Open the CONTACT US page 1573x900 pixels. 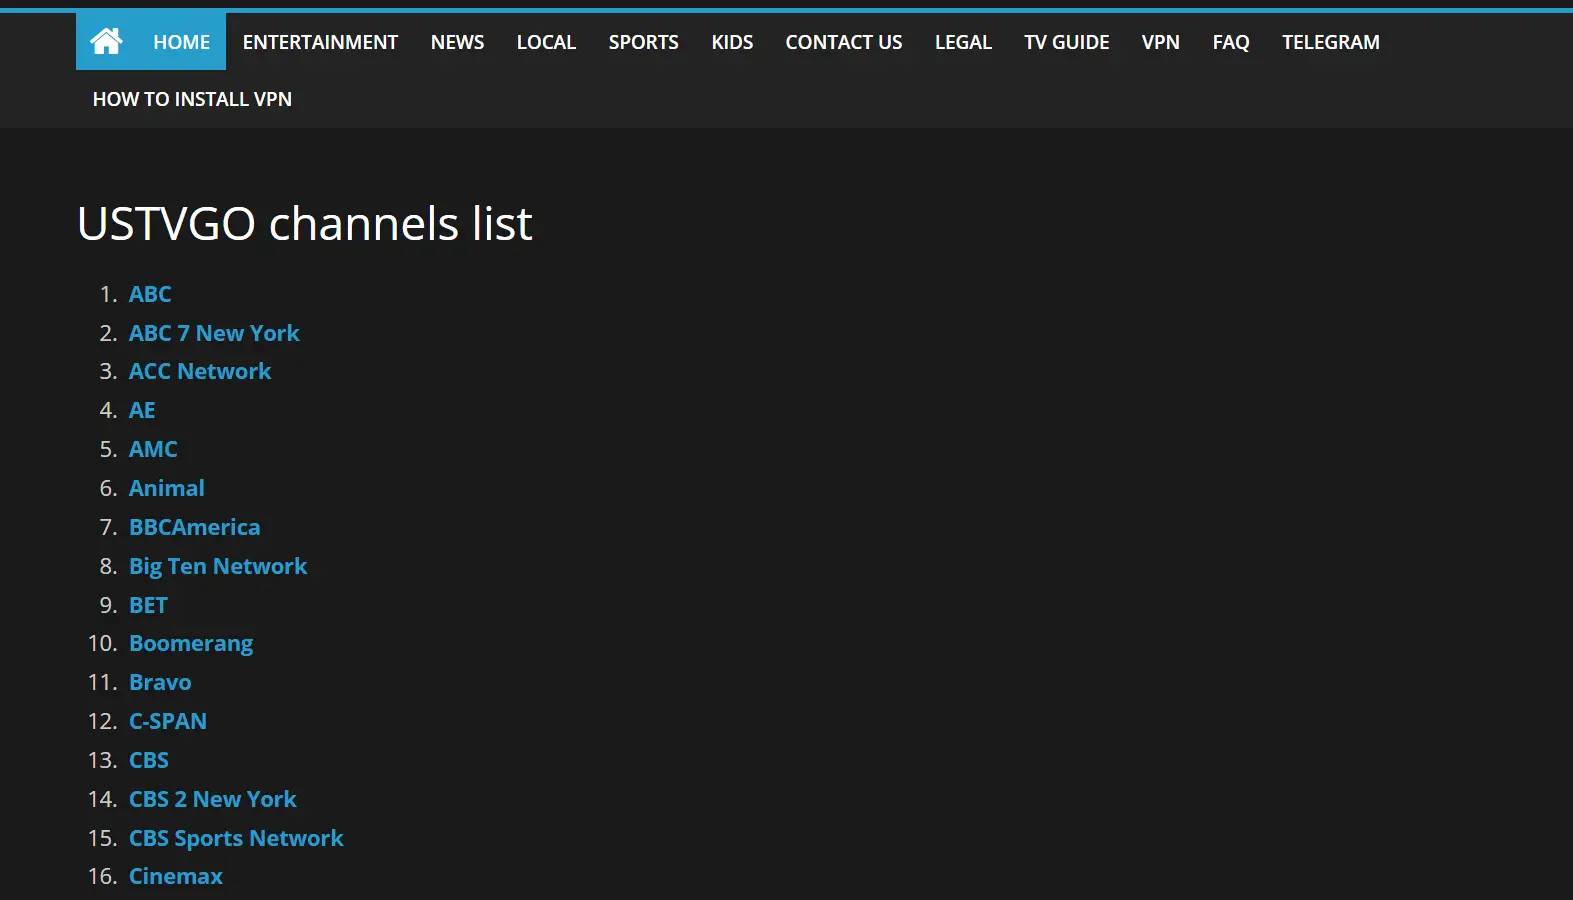[x=844, y=42]
